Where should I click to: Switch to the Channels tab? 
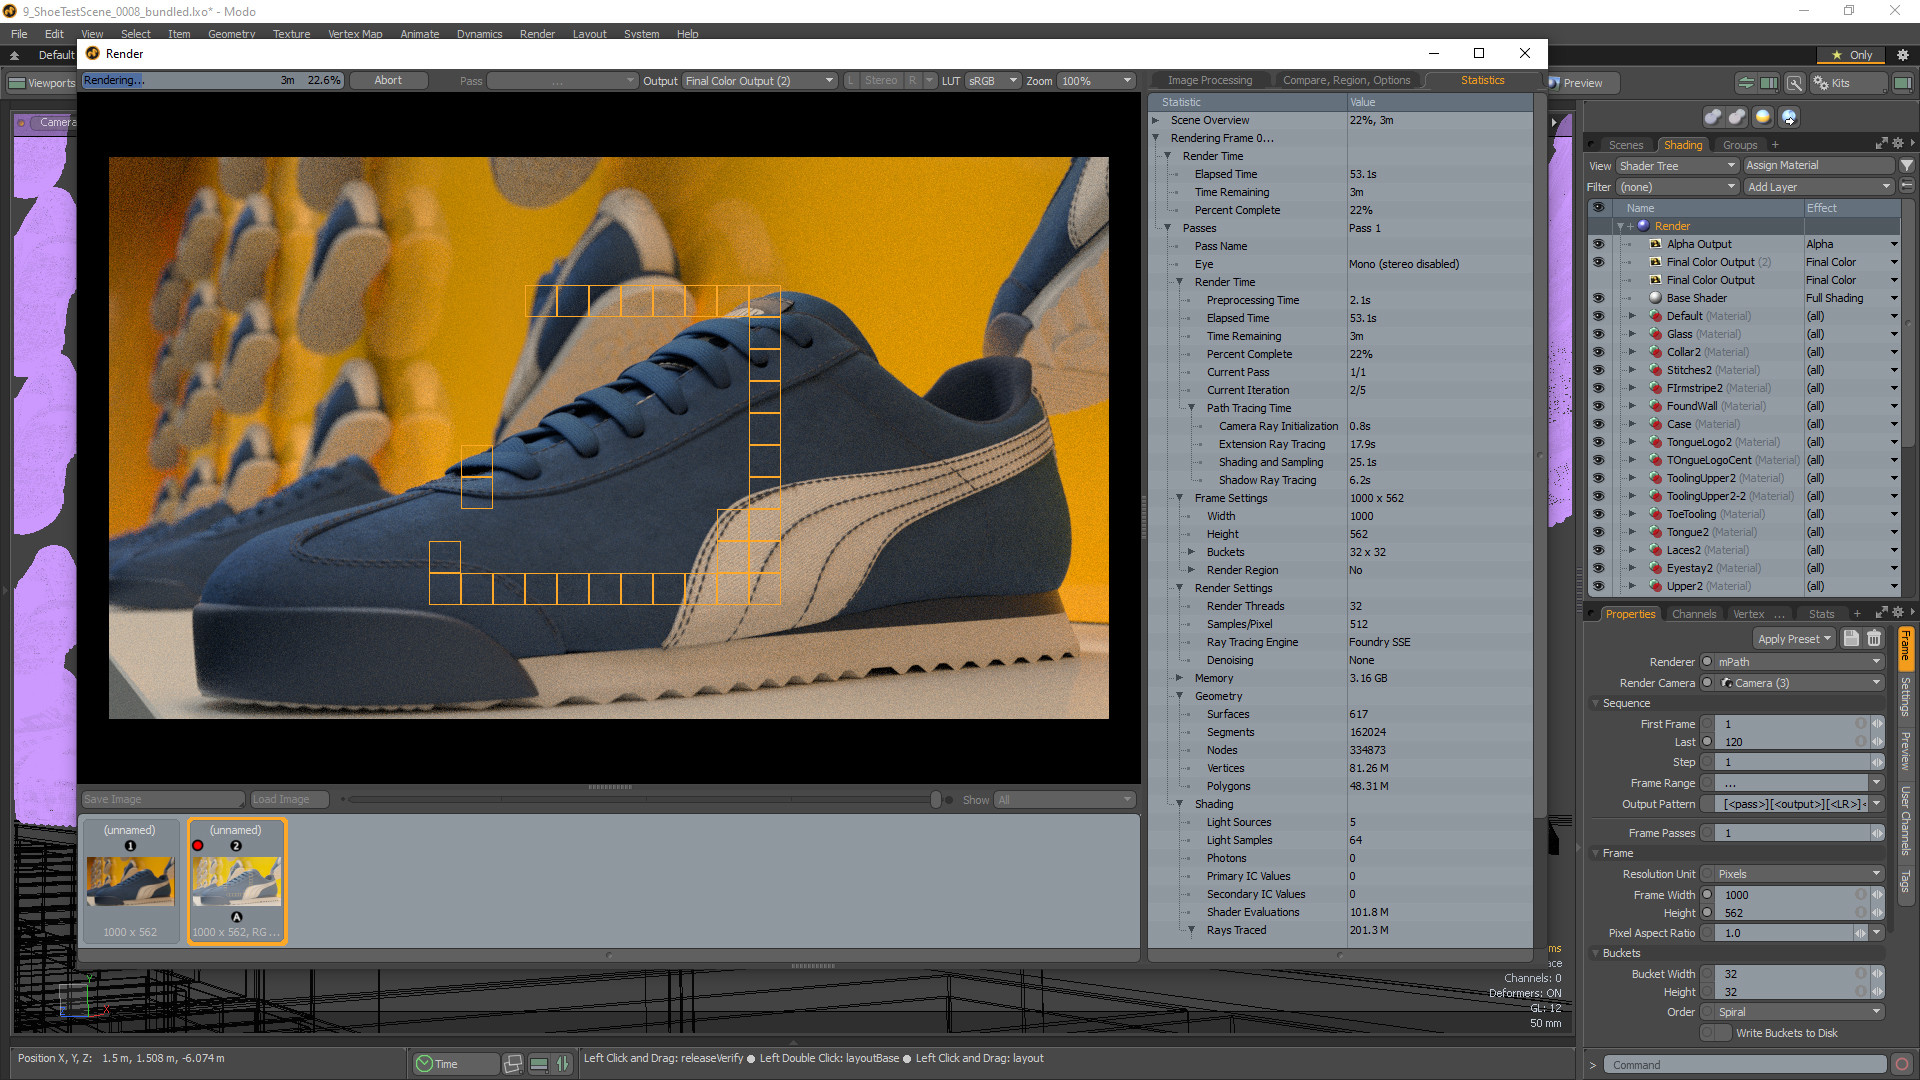click(1693, 614)
